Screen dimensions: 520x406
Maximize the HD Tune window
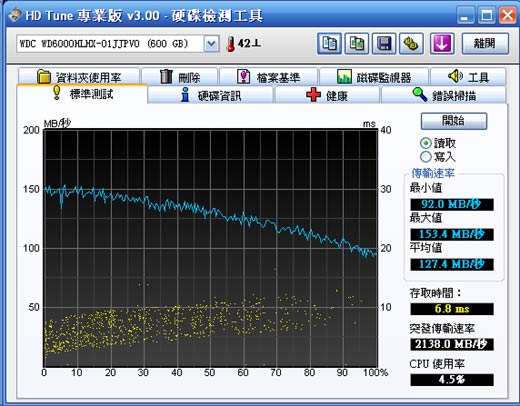coord(486,15)
